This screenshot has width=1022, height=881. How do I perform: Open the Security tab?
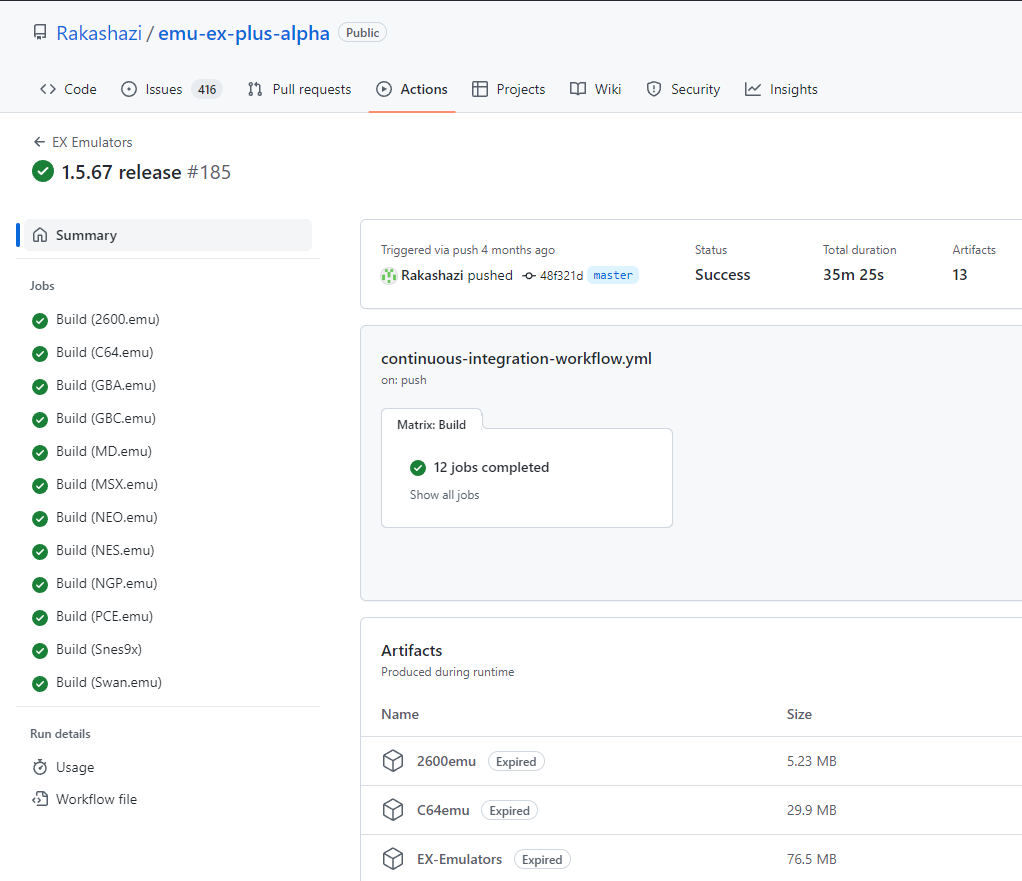pyautogui.click(x=683, y=89)
